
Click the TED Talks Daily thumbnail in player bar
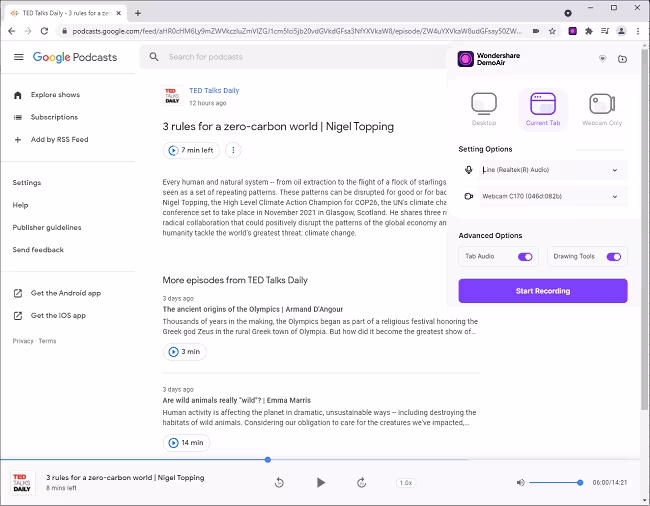22,483
